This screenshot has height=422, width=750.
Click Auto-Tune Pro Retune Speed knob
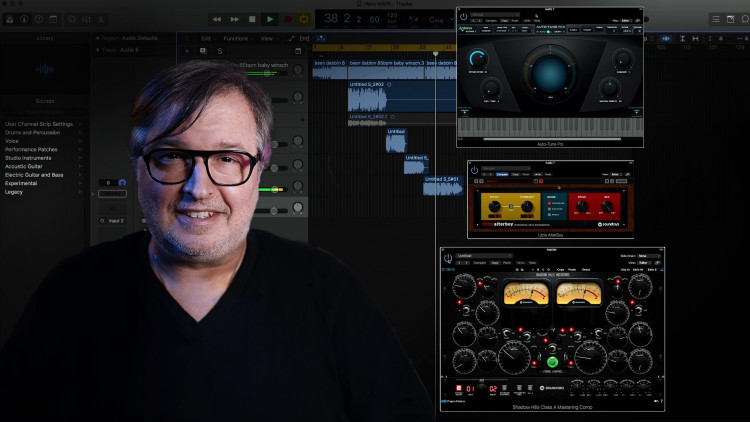pos(478,59)
